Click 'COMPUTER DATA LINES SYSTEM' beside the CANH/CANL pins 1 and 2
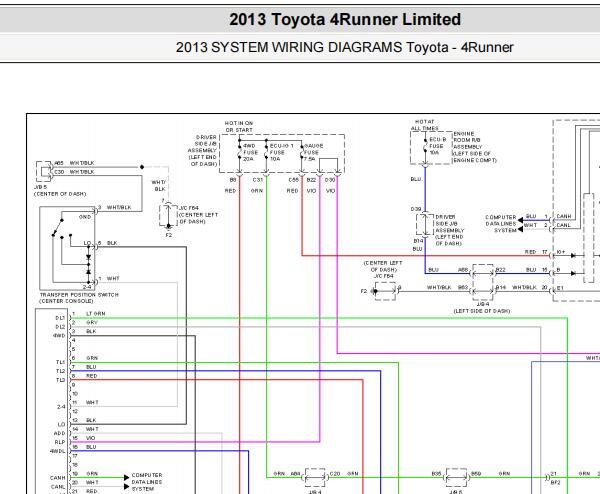 (x=501, y=223)
